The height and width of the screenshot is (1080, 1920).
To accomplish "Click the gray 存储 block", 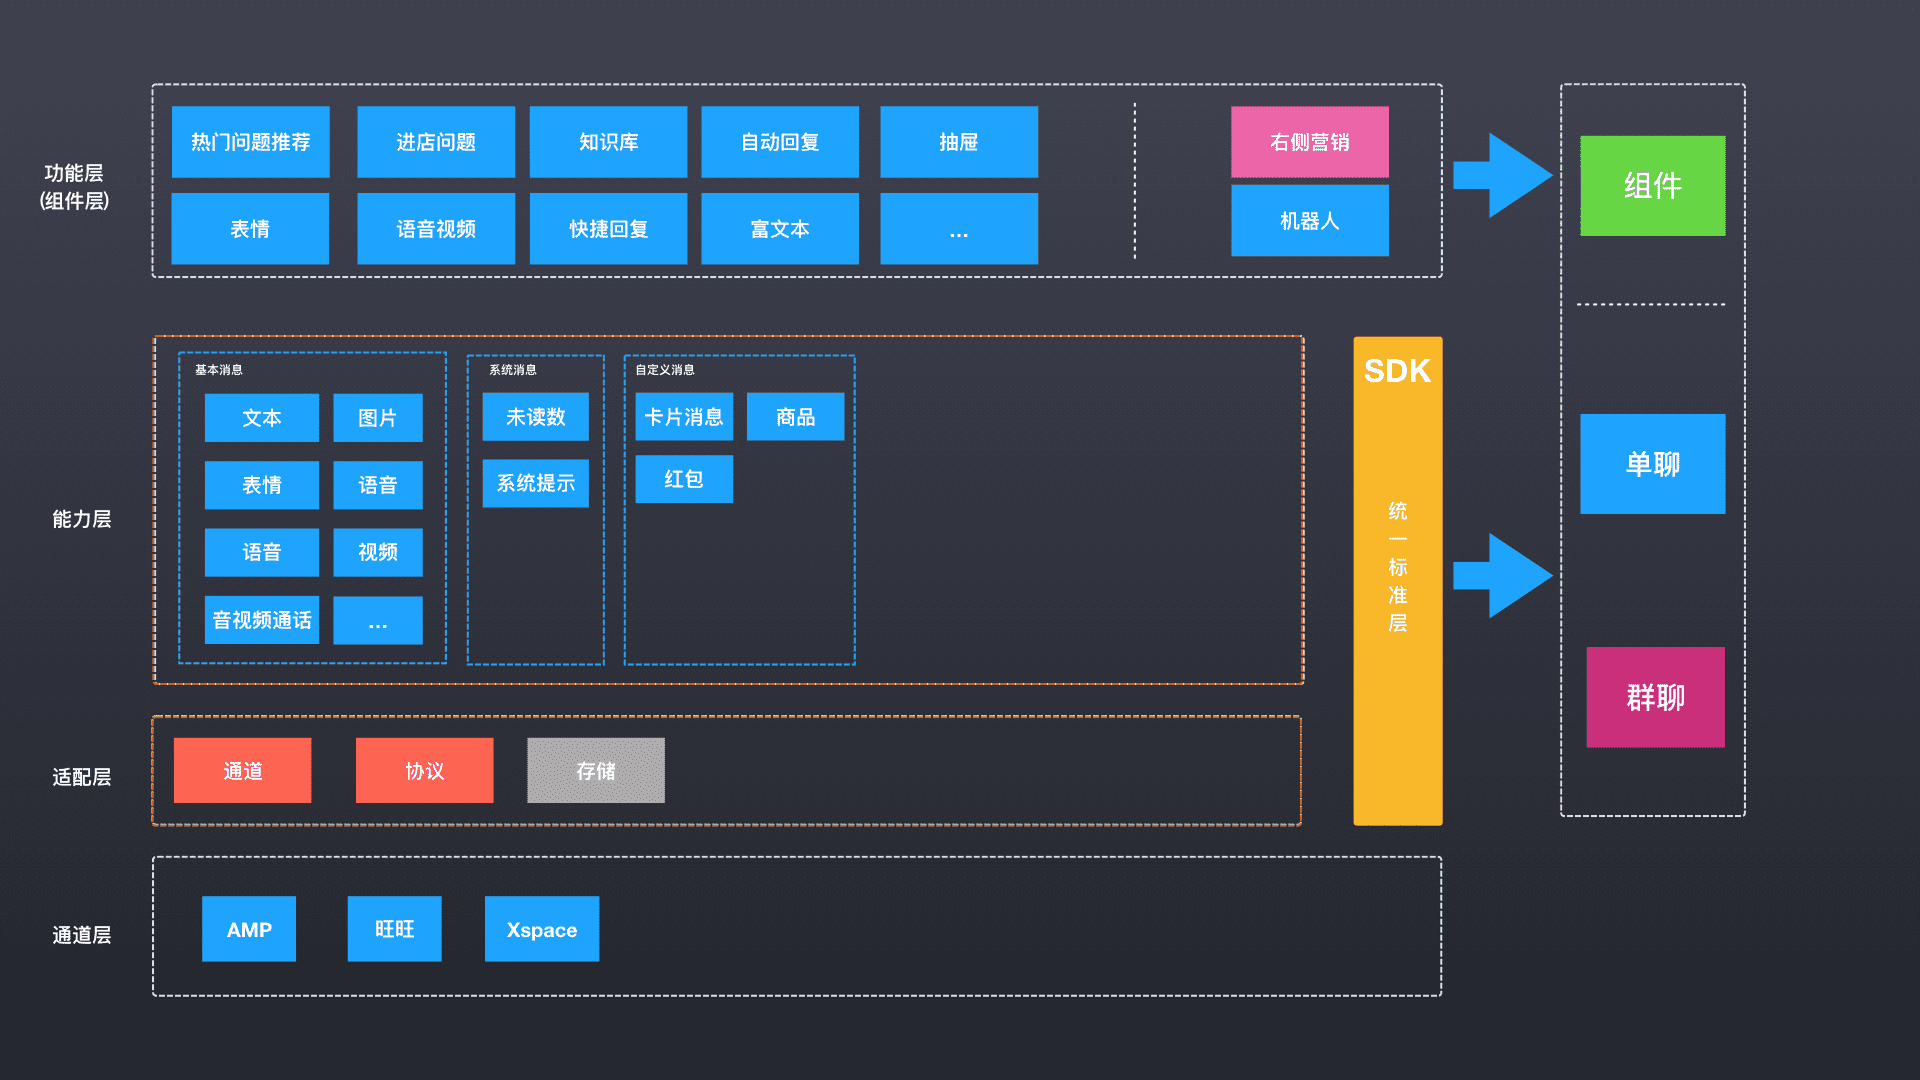I will tap(596, 771).
